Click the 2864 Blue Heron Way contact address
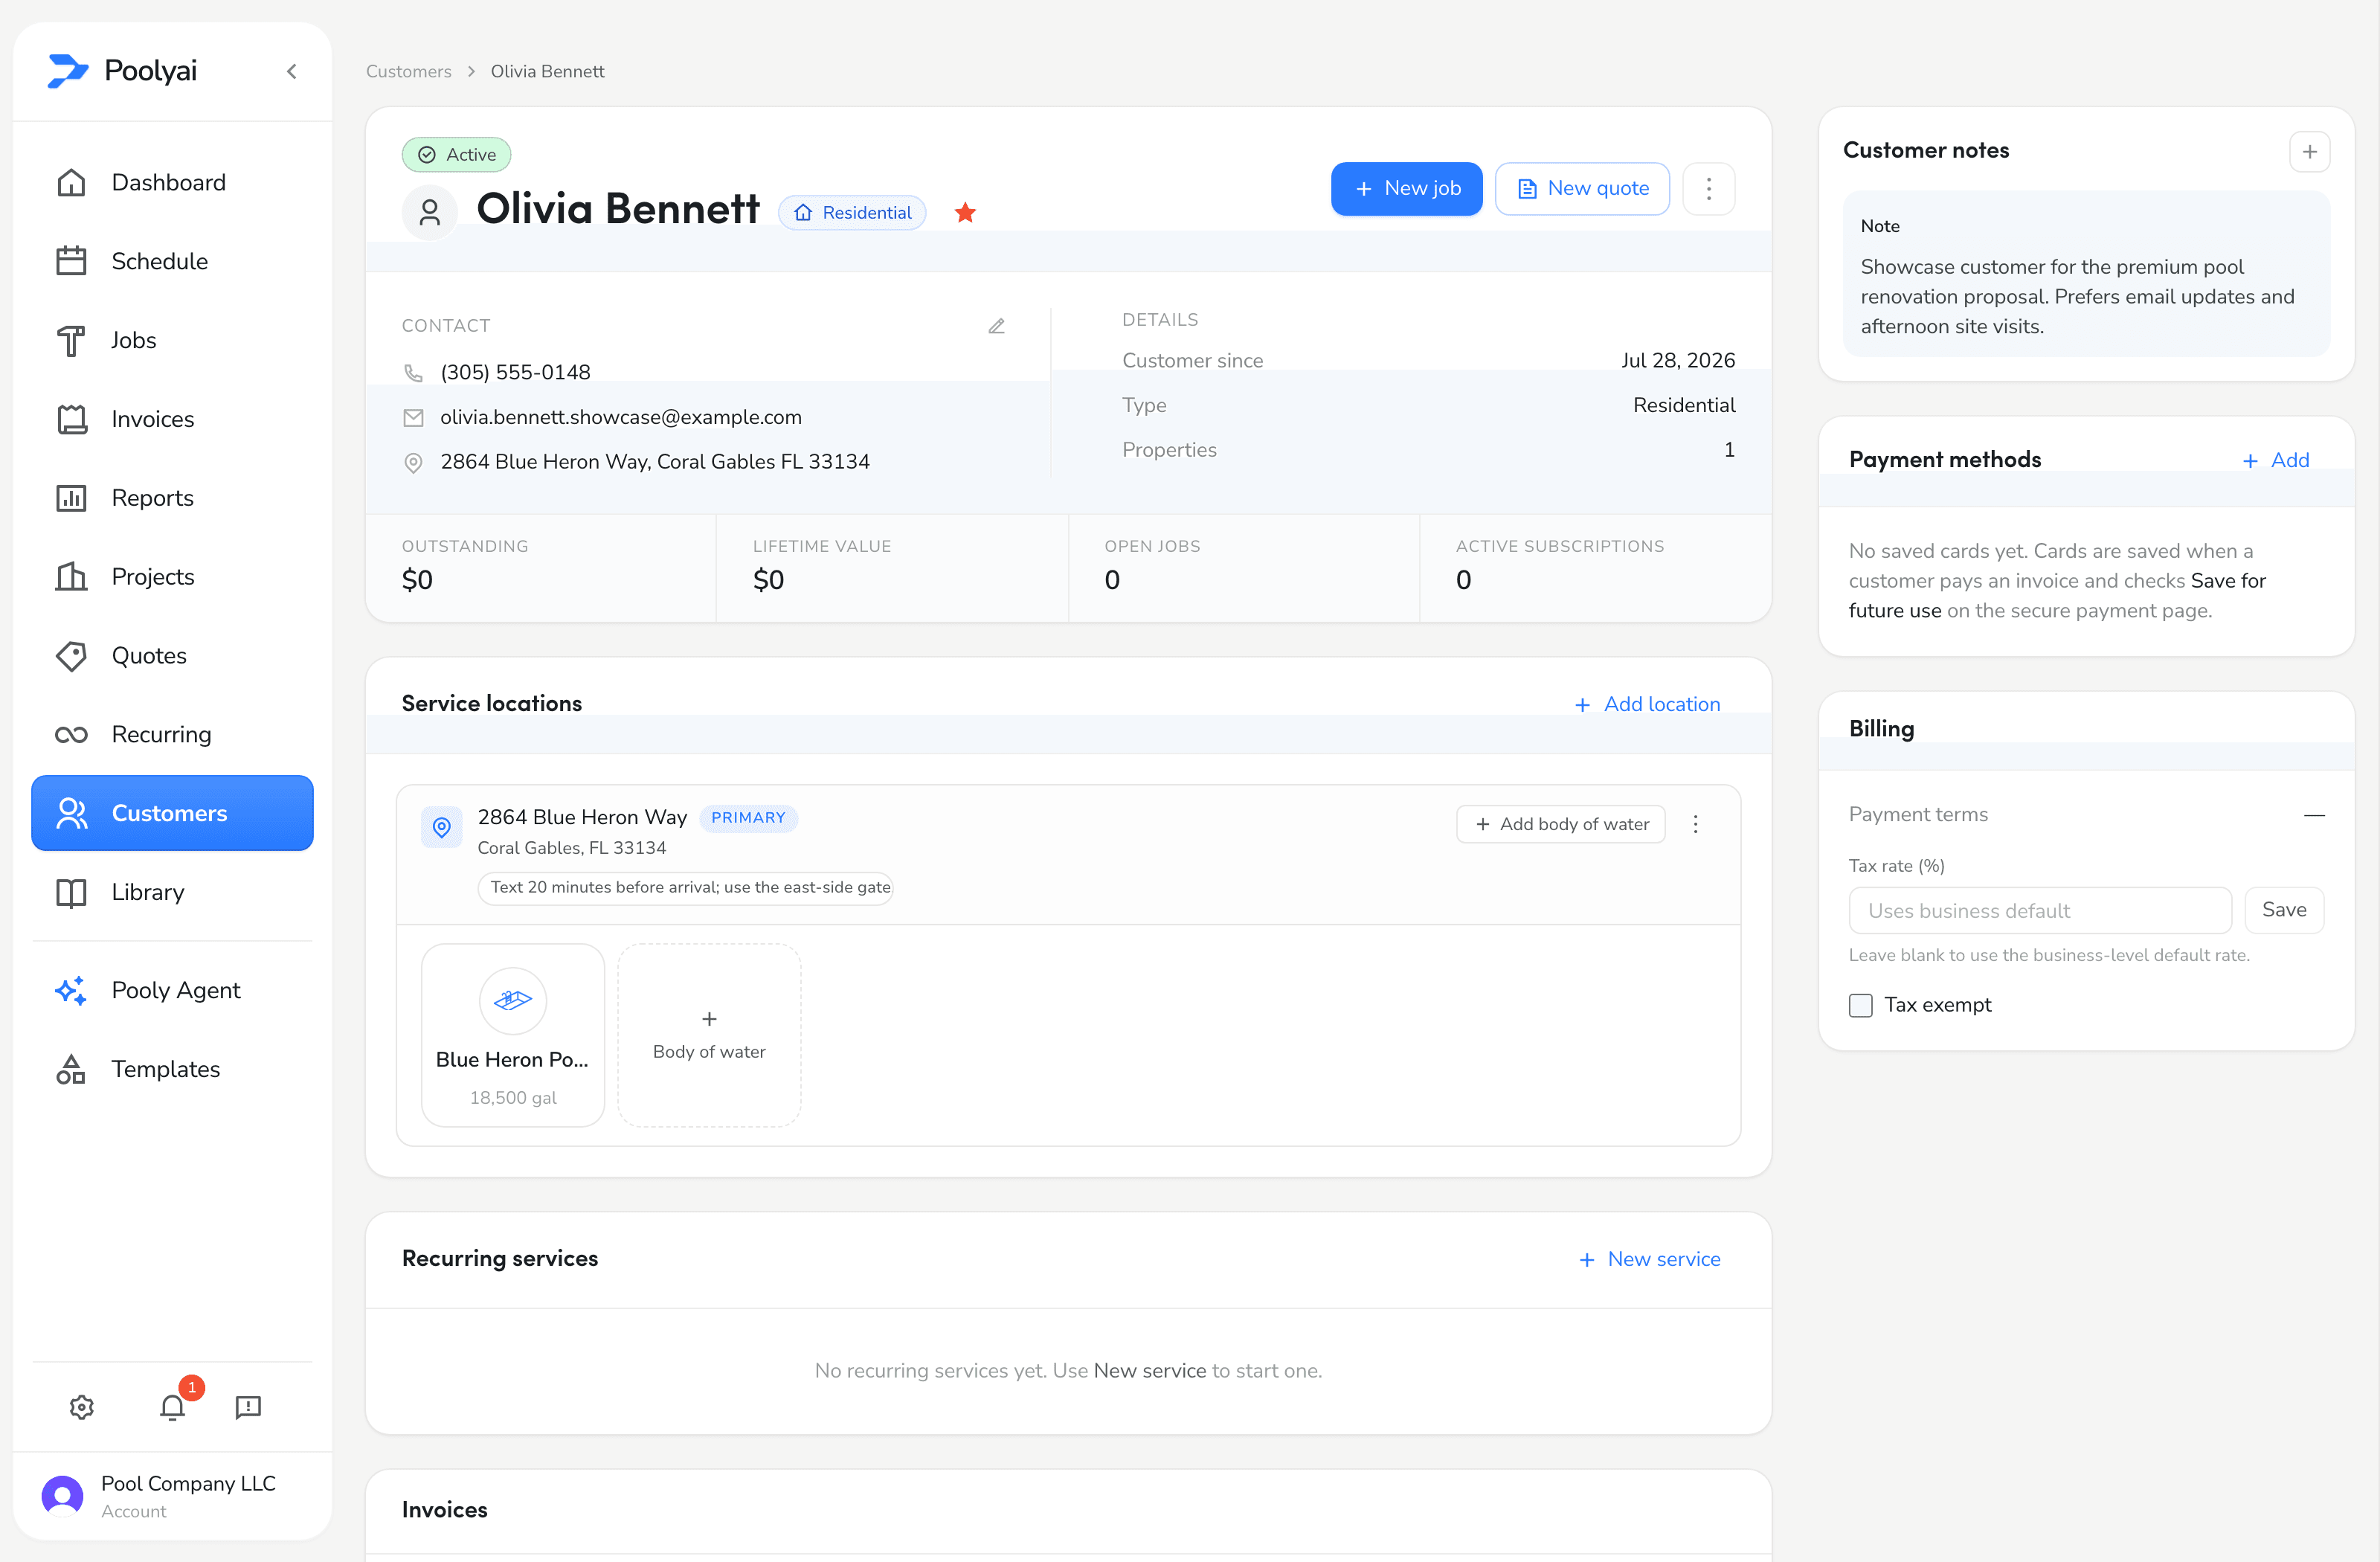The width and height of the screenshot is (2380, 1562). click(x=655, y=462)
